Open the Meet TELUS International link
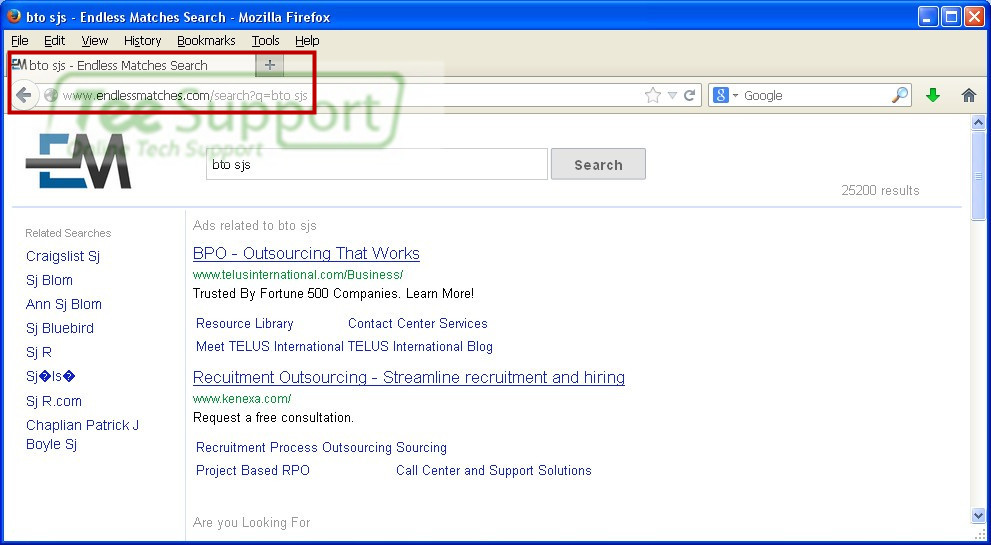991x545 pixels. 270,346
